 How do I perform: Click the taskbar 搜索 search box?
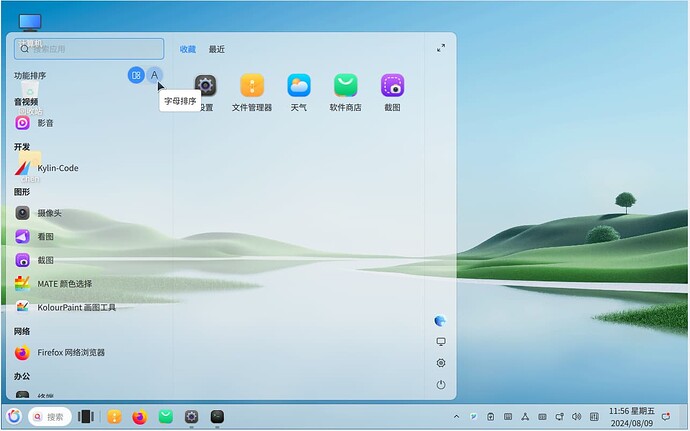pyautogui.click(x=50, y=416)
